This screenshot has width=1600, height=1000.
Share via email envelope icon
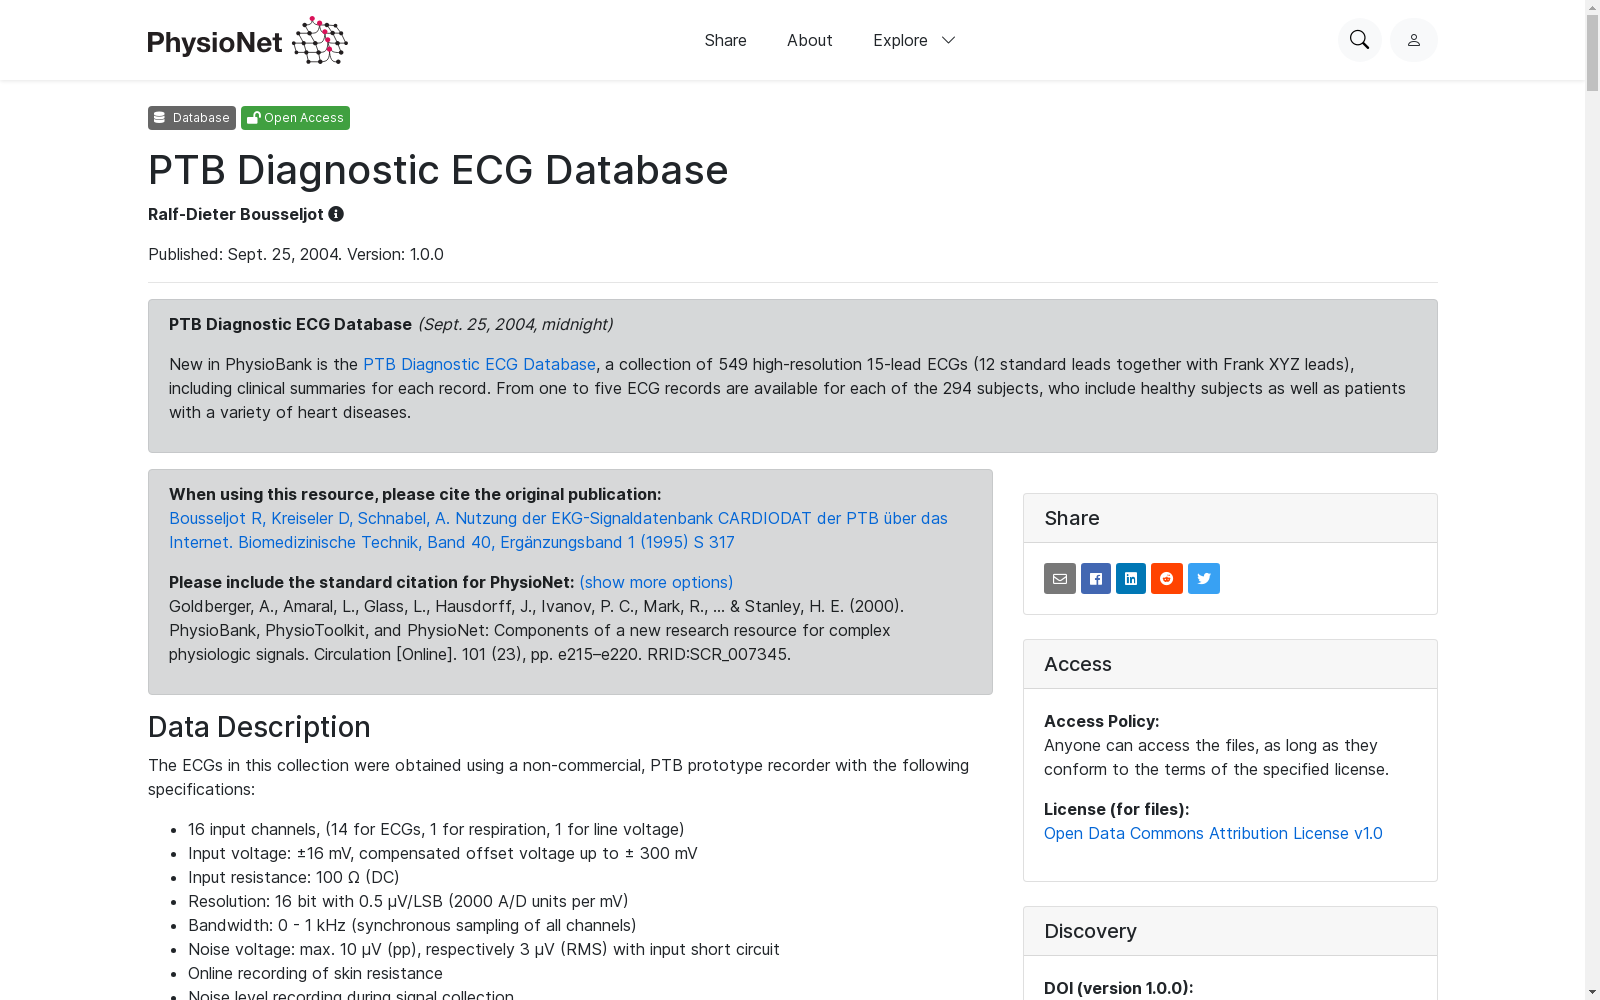[x=1060, y=578]
